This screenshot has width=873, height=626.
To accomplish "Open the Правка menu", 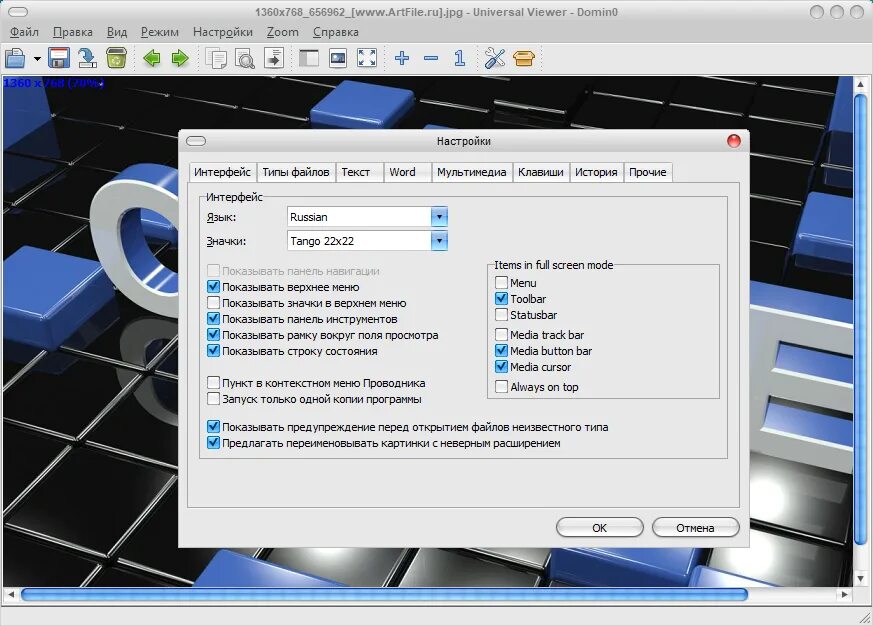I will pos(73,32).
